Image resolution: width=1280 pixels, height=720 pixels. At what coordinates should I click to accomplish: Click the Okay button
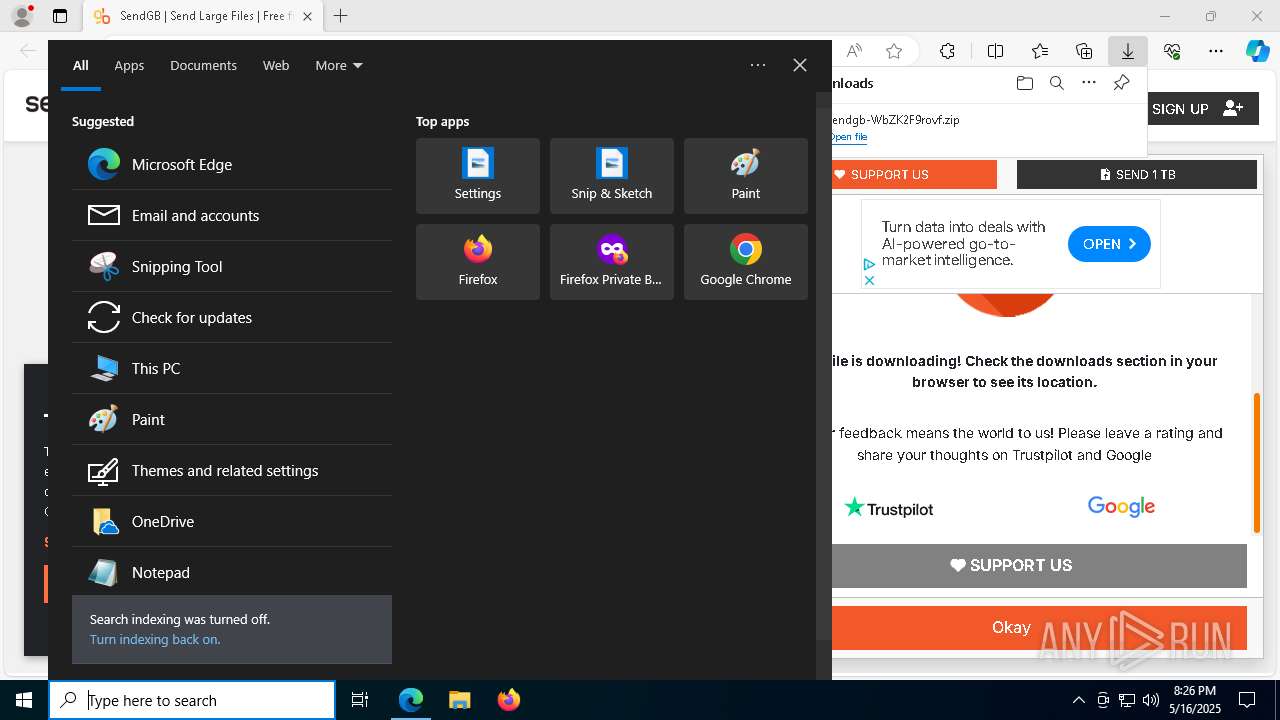pyautogui.click(x=1040, y=628)
